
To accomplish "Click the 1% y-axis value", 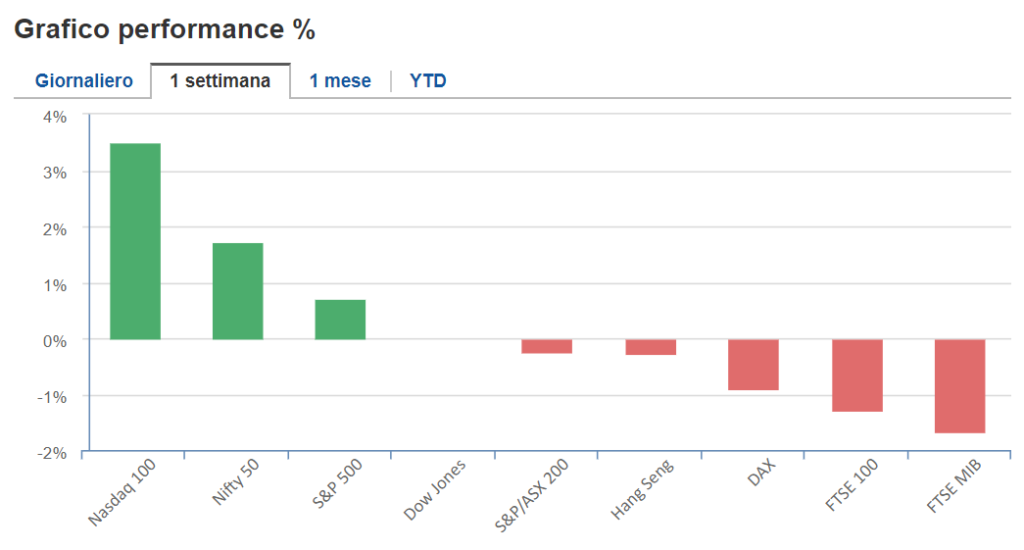I will click(x=55, y=285).
